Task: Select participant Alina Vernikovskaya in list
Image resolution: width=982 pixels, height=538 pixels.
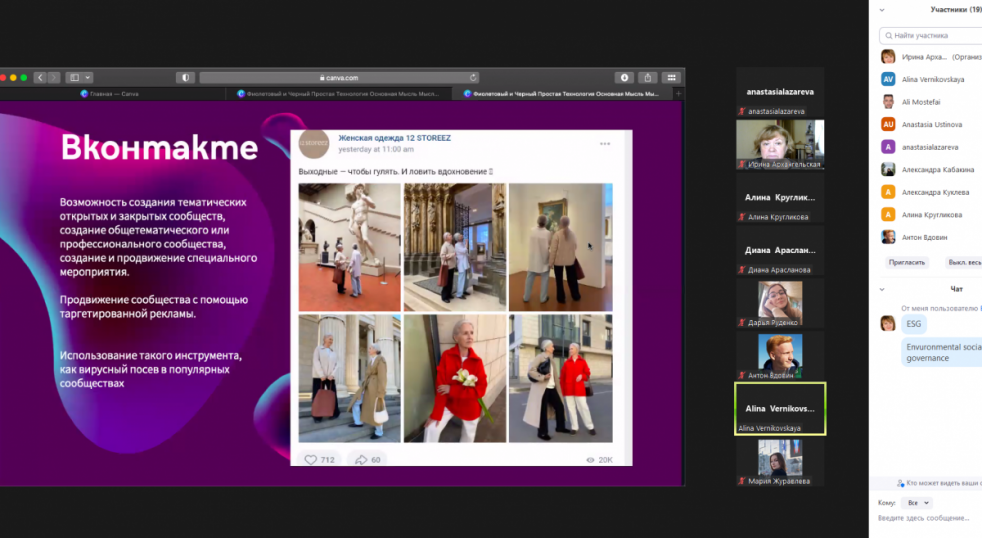Action: tap(931, 80)
